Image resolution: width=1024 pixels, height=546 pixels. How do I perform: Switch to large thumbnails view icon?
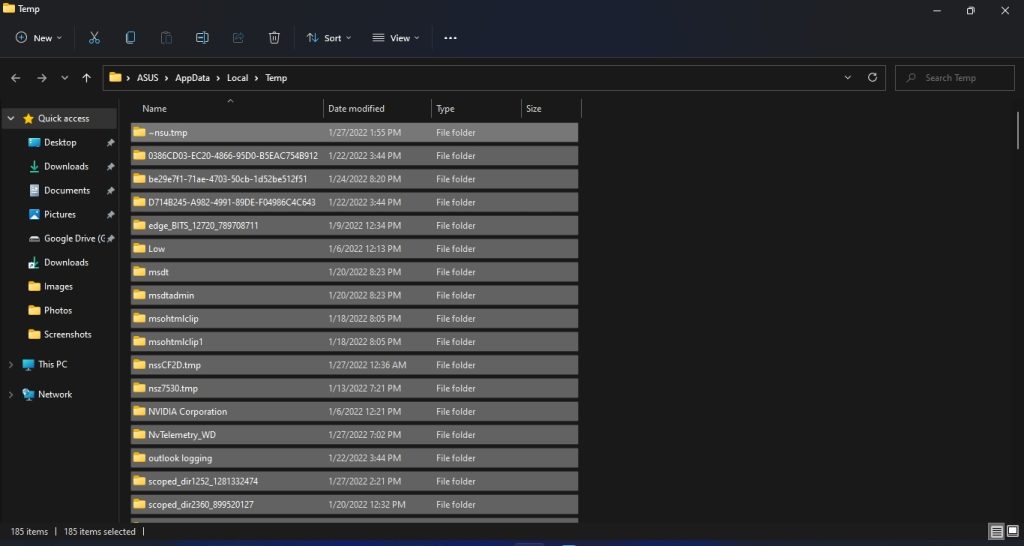click(1012, 531)
